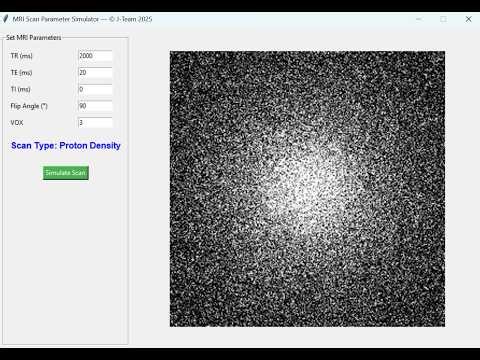The image size is (480, 360).
Task: Click the TI (ms) input field
Action: 95,89
